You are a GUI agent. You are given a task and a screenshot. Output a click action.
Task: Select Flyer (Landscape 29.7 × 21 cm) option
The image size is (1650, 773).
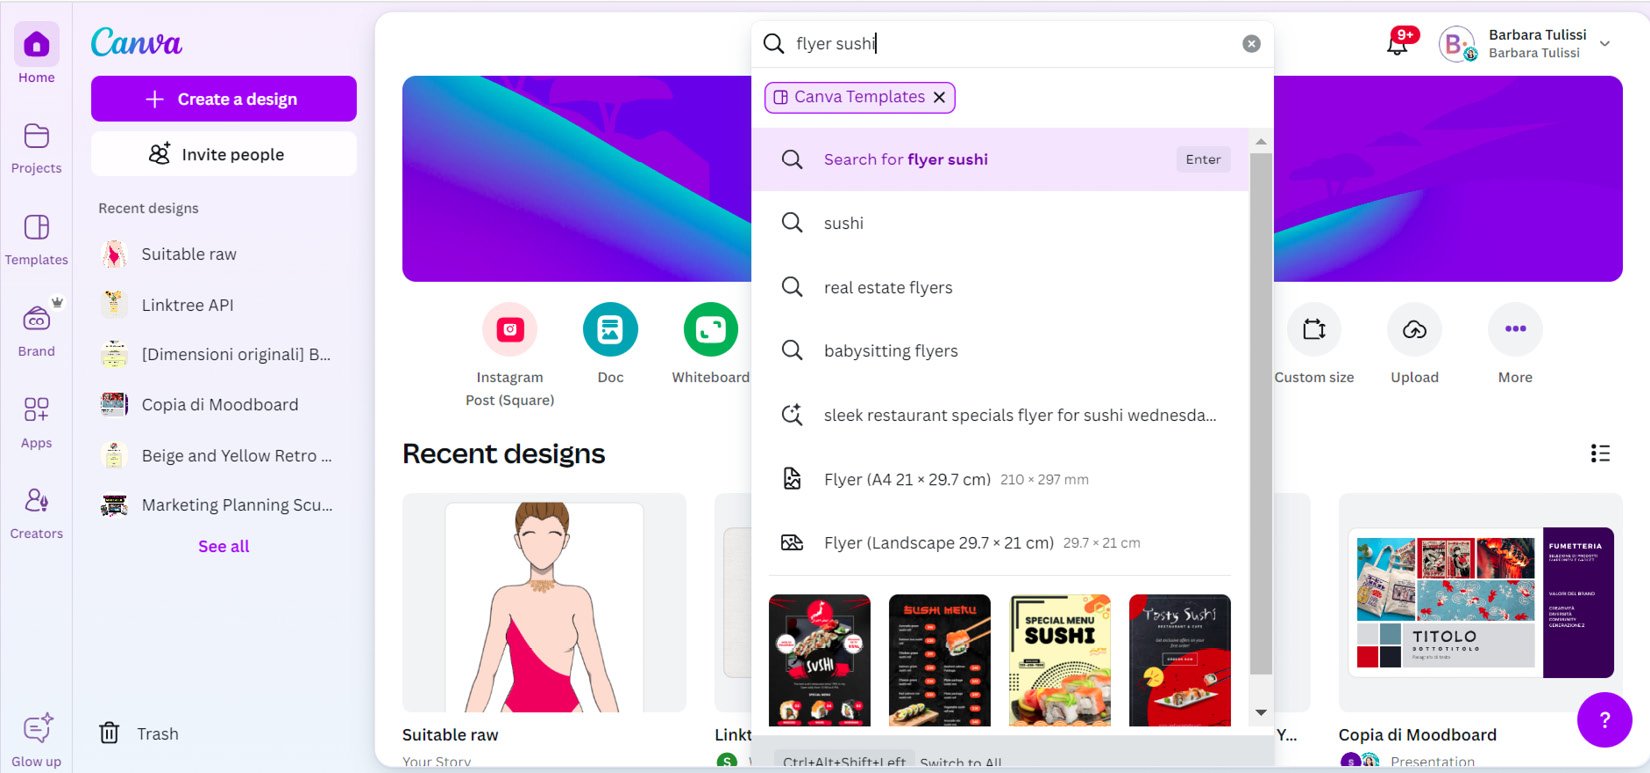point(1000,543)
